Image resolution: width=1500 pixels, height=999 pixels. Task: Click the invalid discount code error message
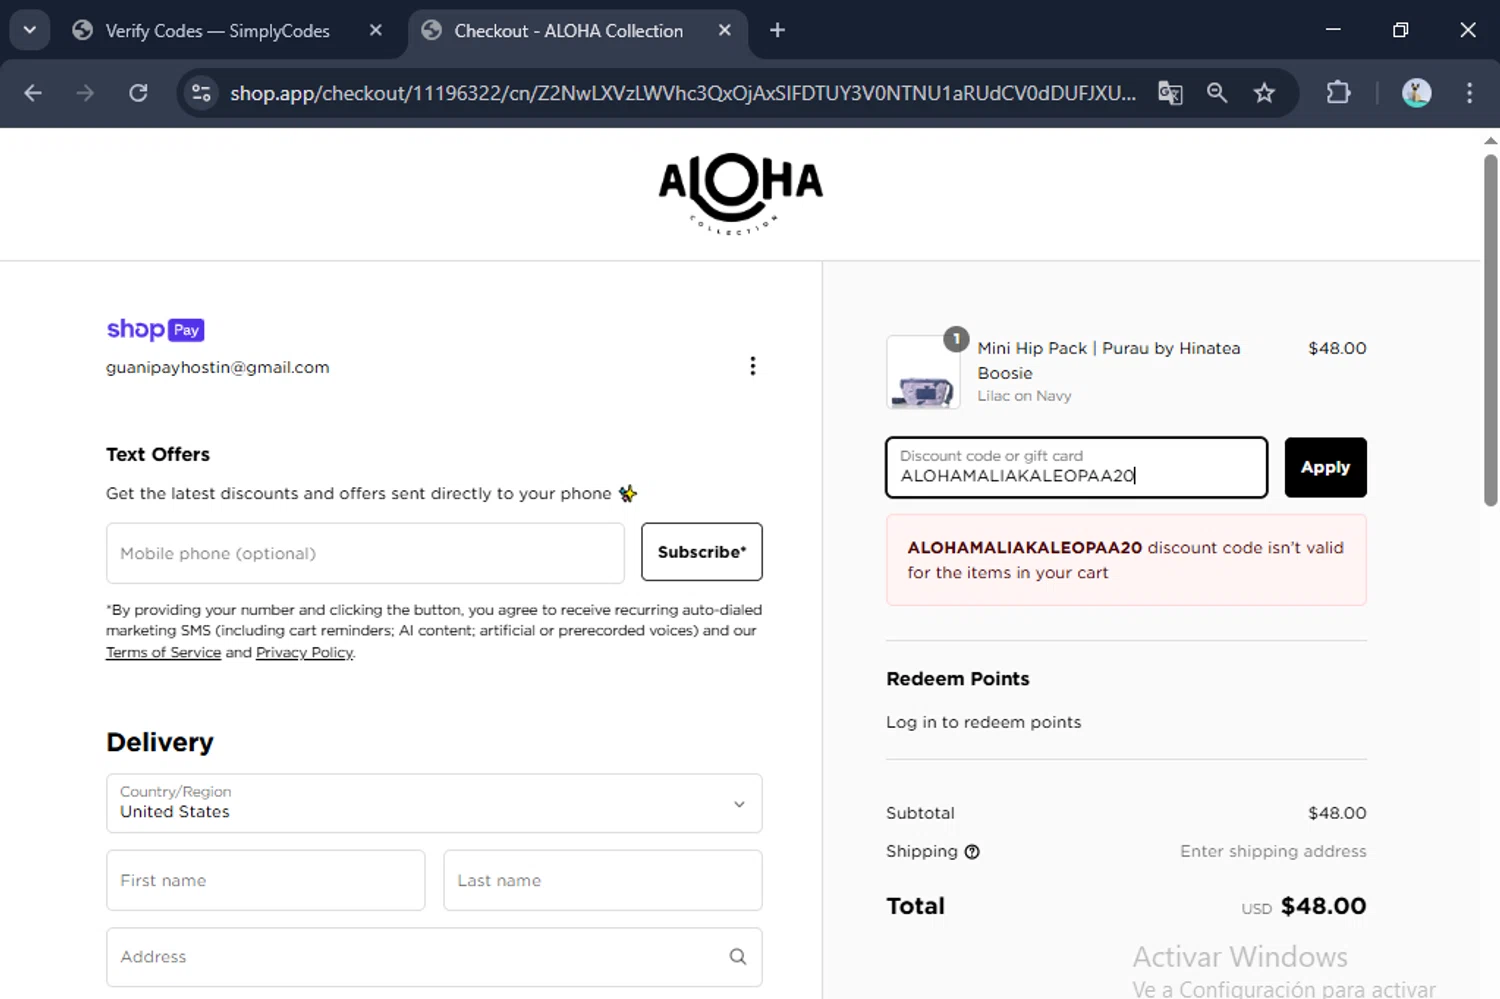click(1126, 560)
